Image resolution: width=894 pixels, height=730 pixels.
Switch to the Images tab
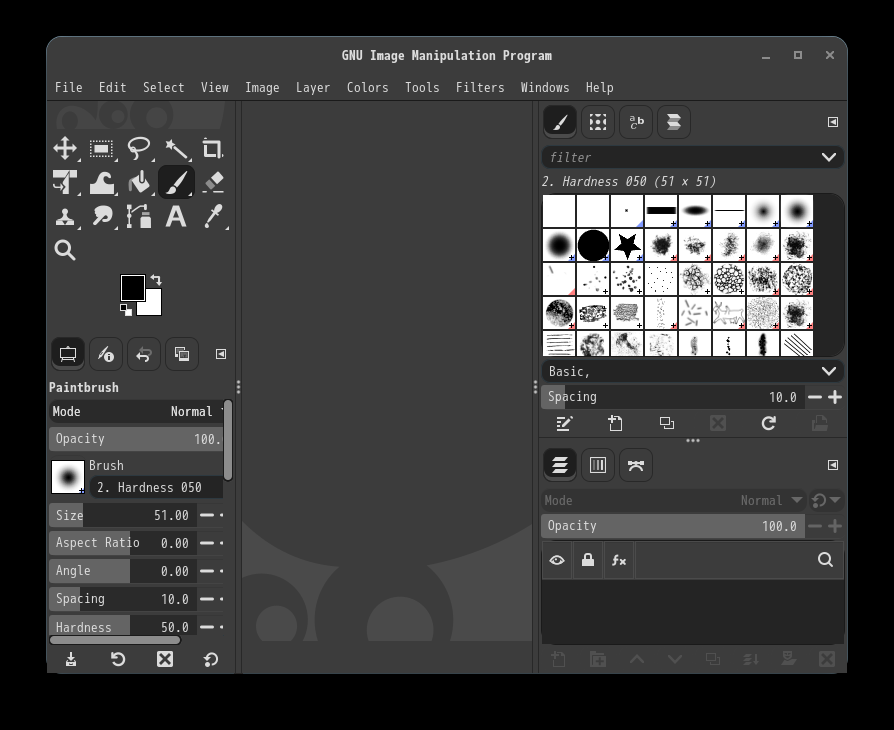(x=182, y=354)
